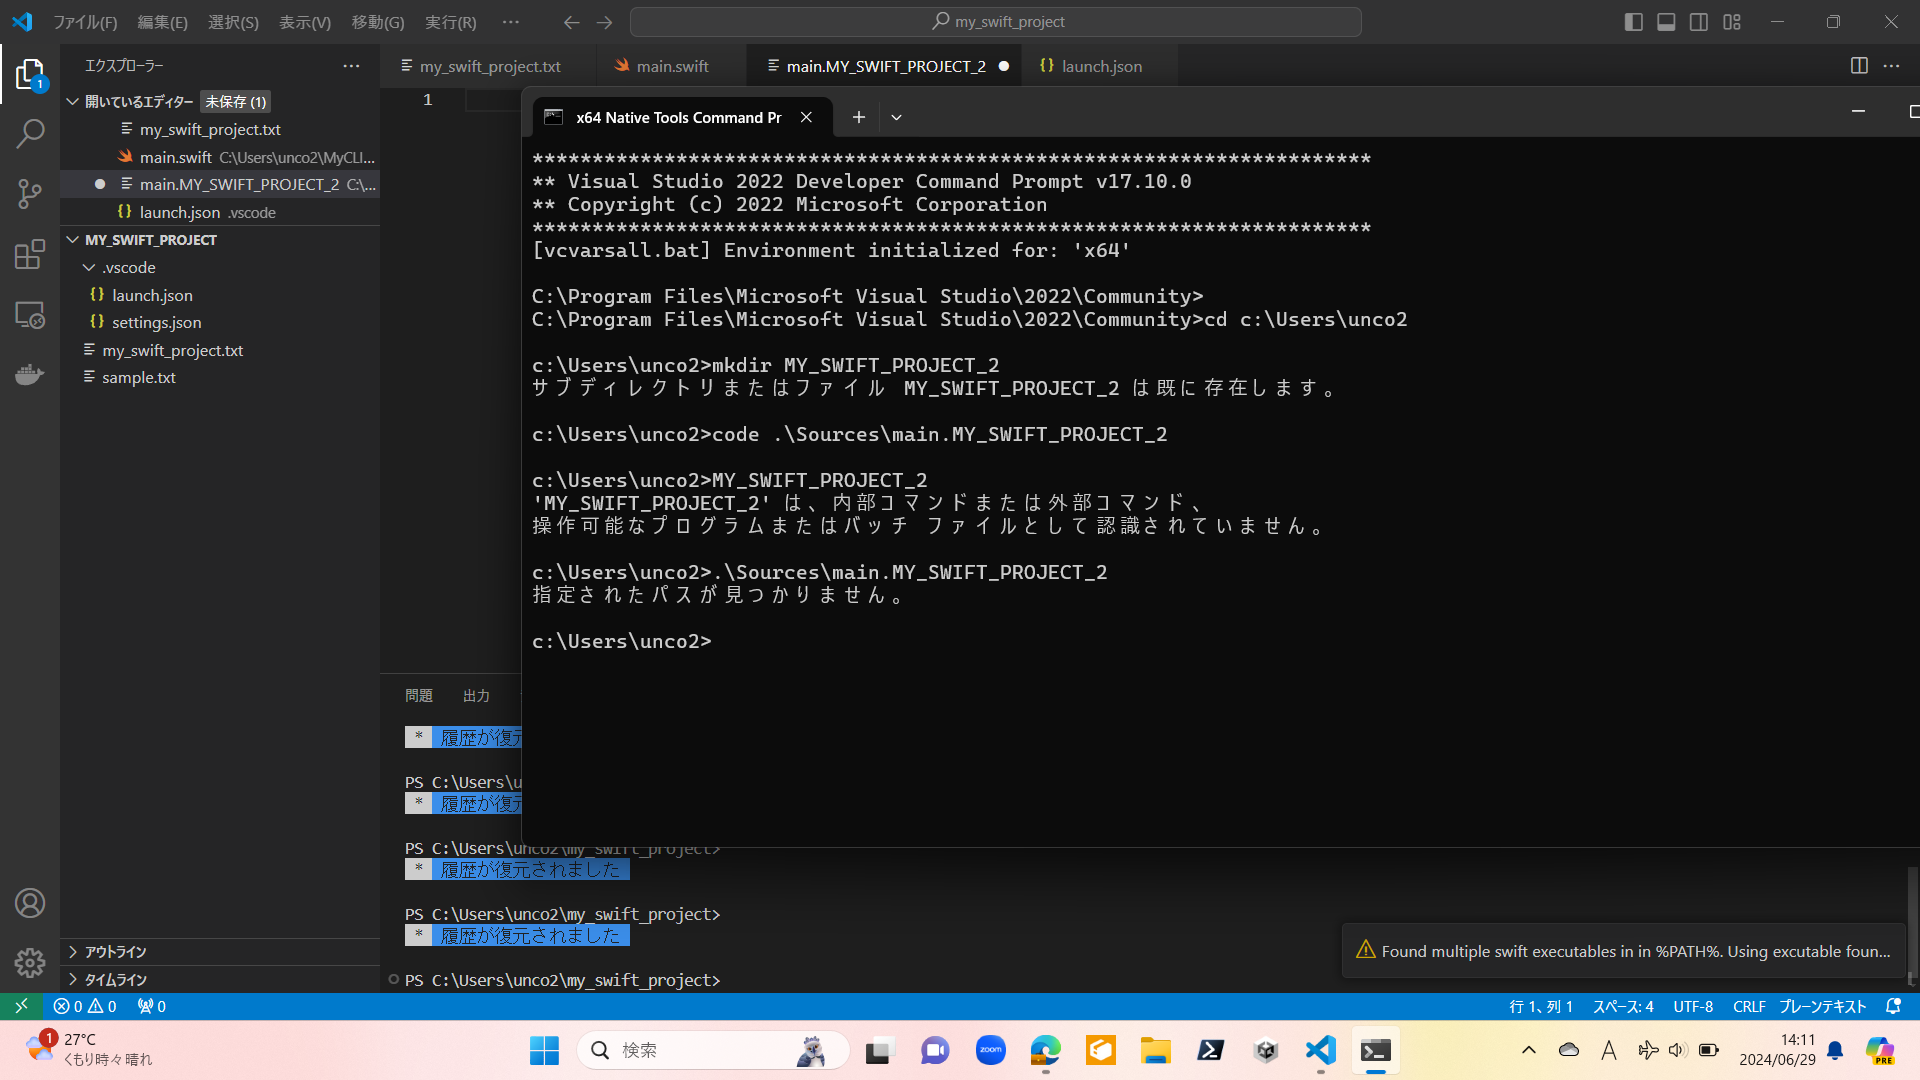Open the Extensions view

point(30,254)
